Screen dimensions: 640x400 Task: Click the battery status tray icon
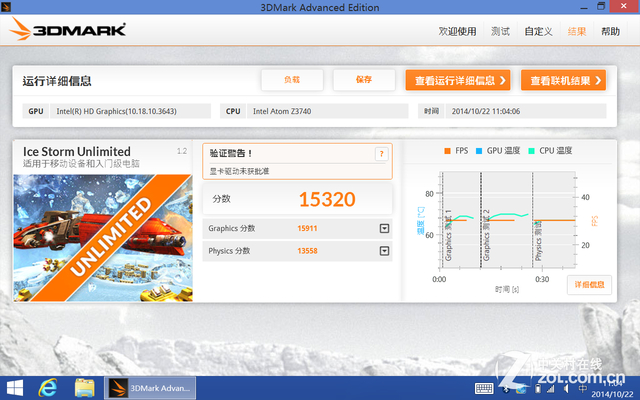click(538, 389)
